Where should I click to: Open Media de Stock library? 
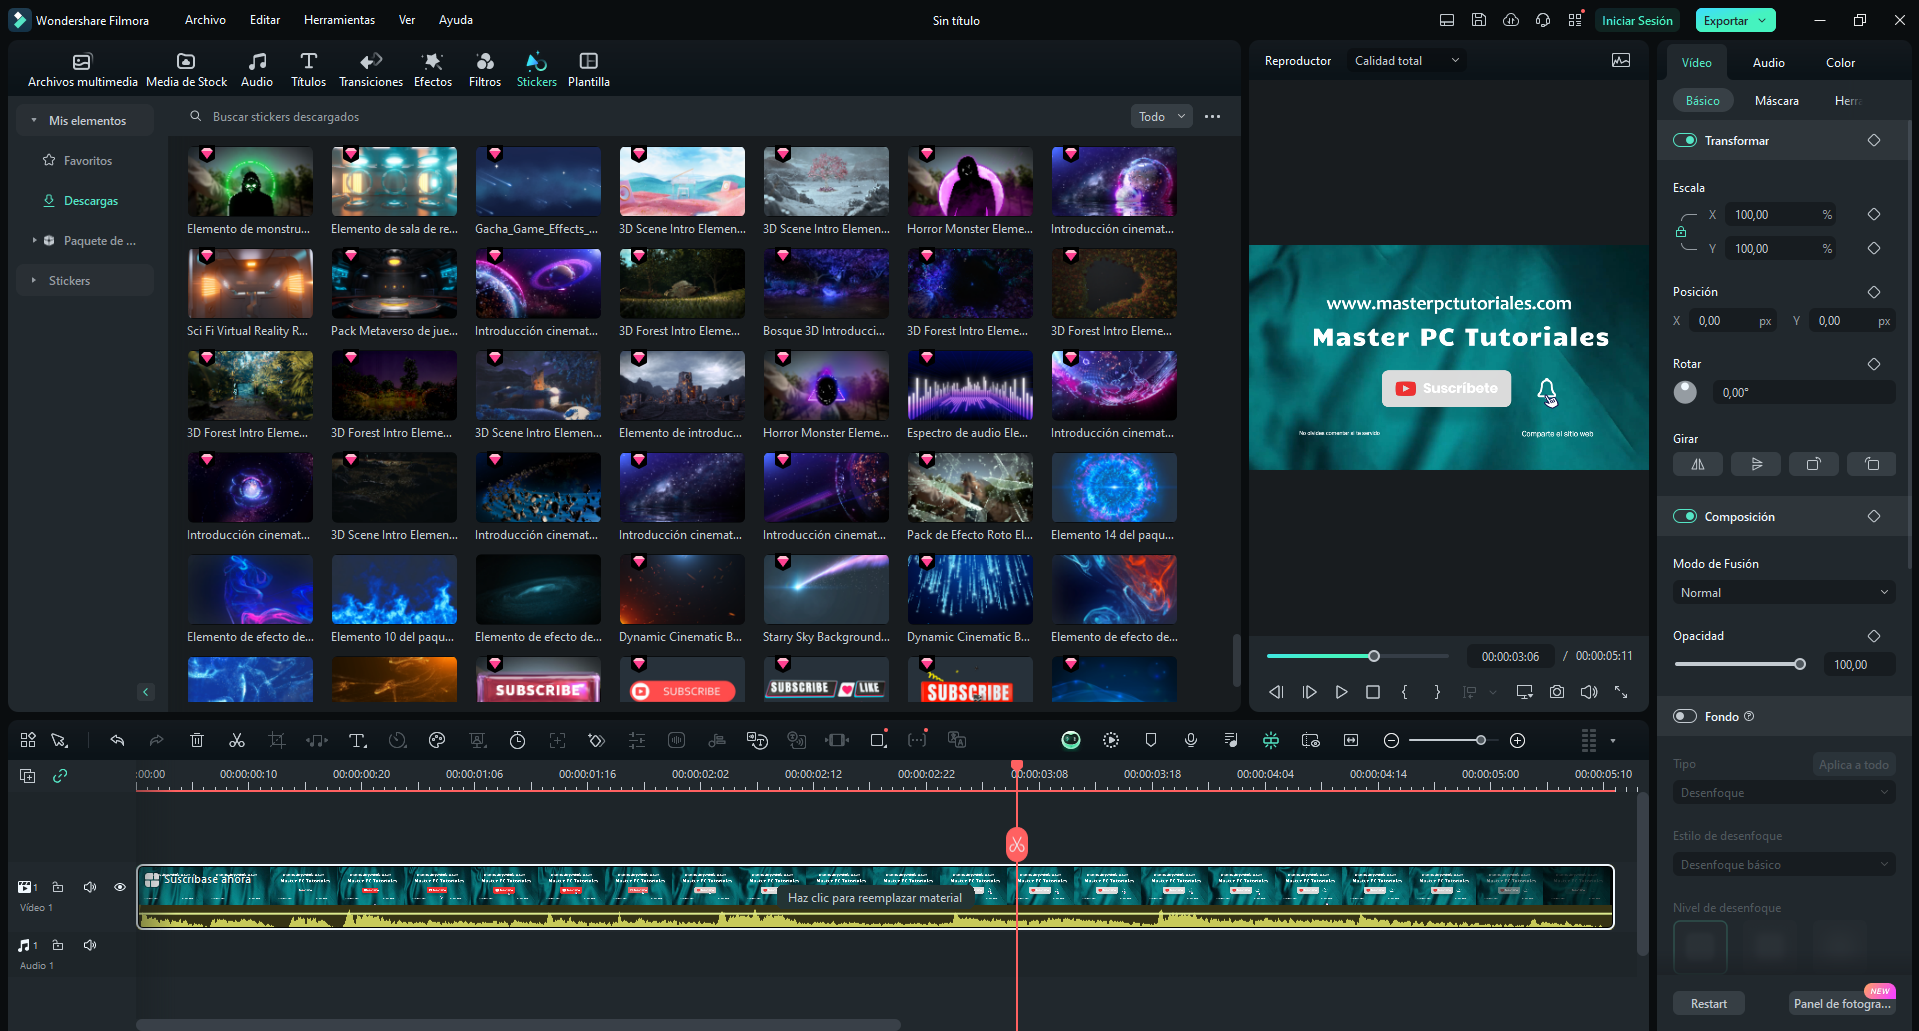(186, 70)
